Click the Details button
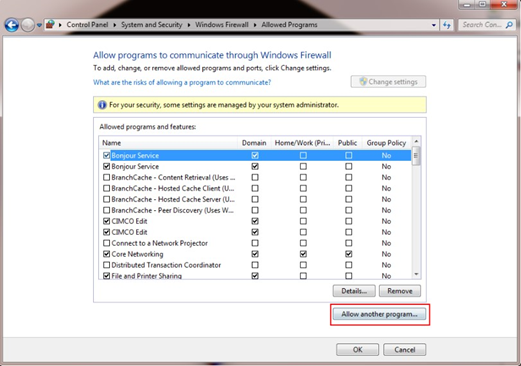 pyautogui.click(x=354, y=291)
